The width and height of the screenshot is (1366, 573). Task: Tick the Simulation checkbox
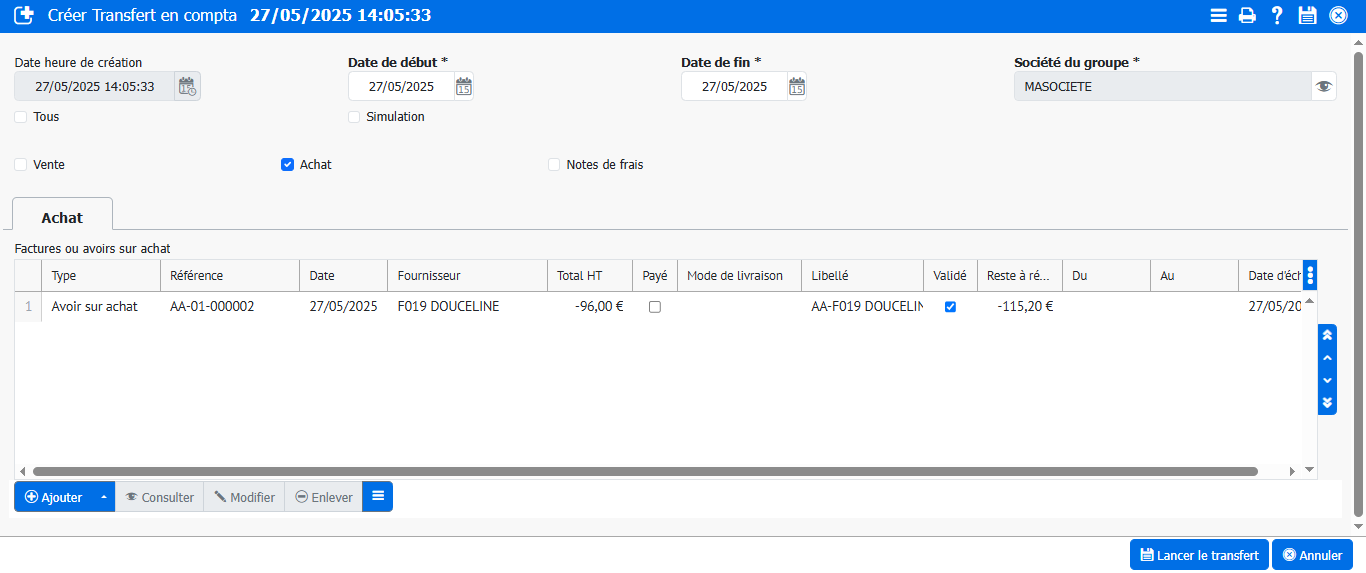(x=354, y=117)
